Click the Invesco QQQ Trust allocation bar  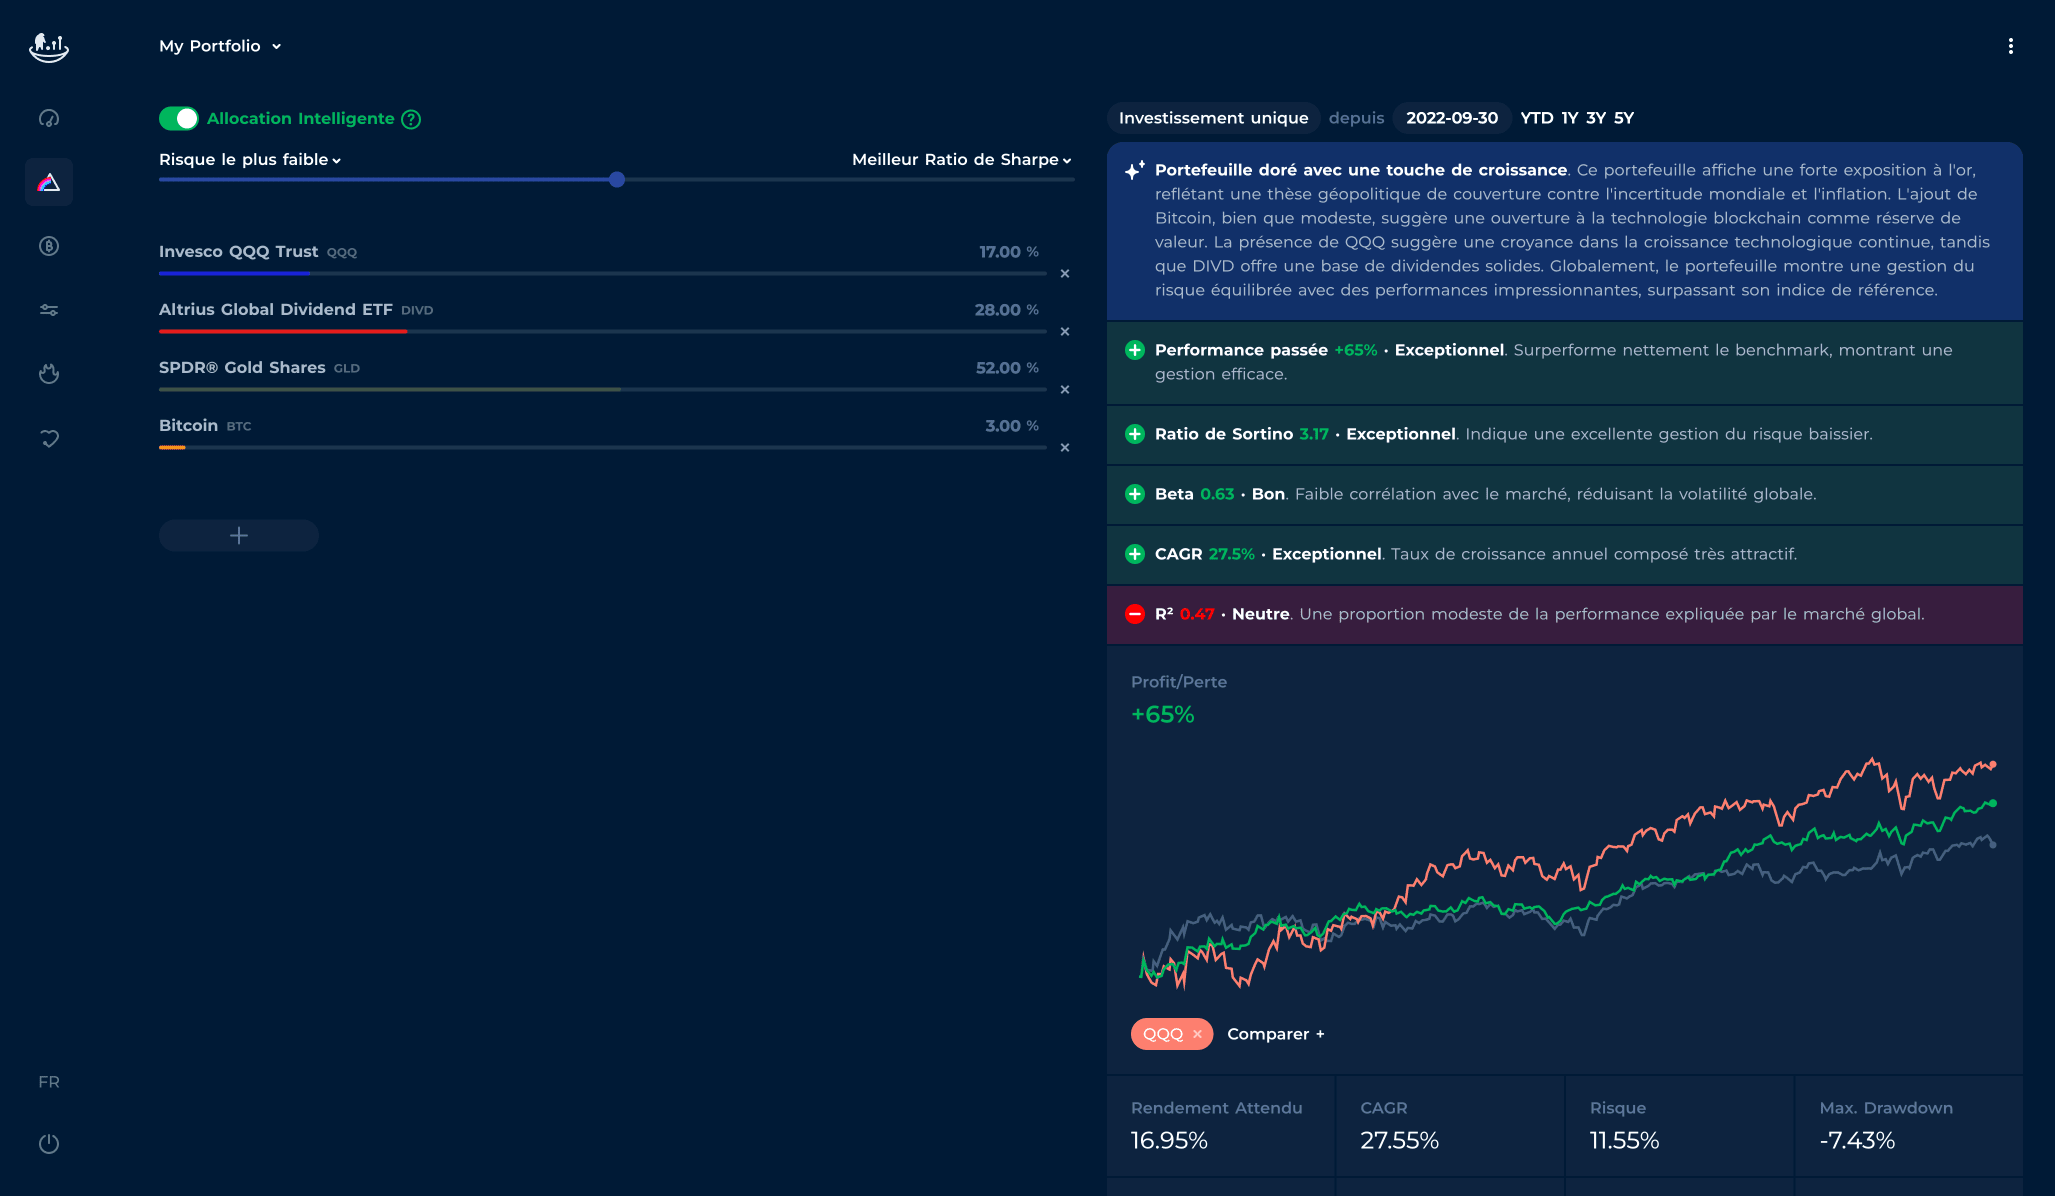click(602, 273)
